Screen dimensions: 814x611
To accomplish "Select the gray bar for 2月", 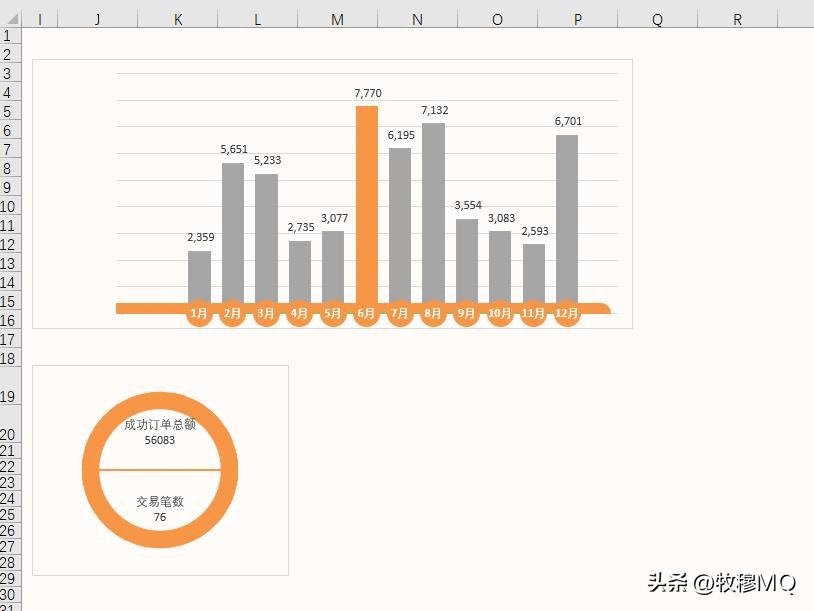I will (x=231, y=230).
